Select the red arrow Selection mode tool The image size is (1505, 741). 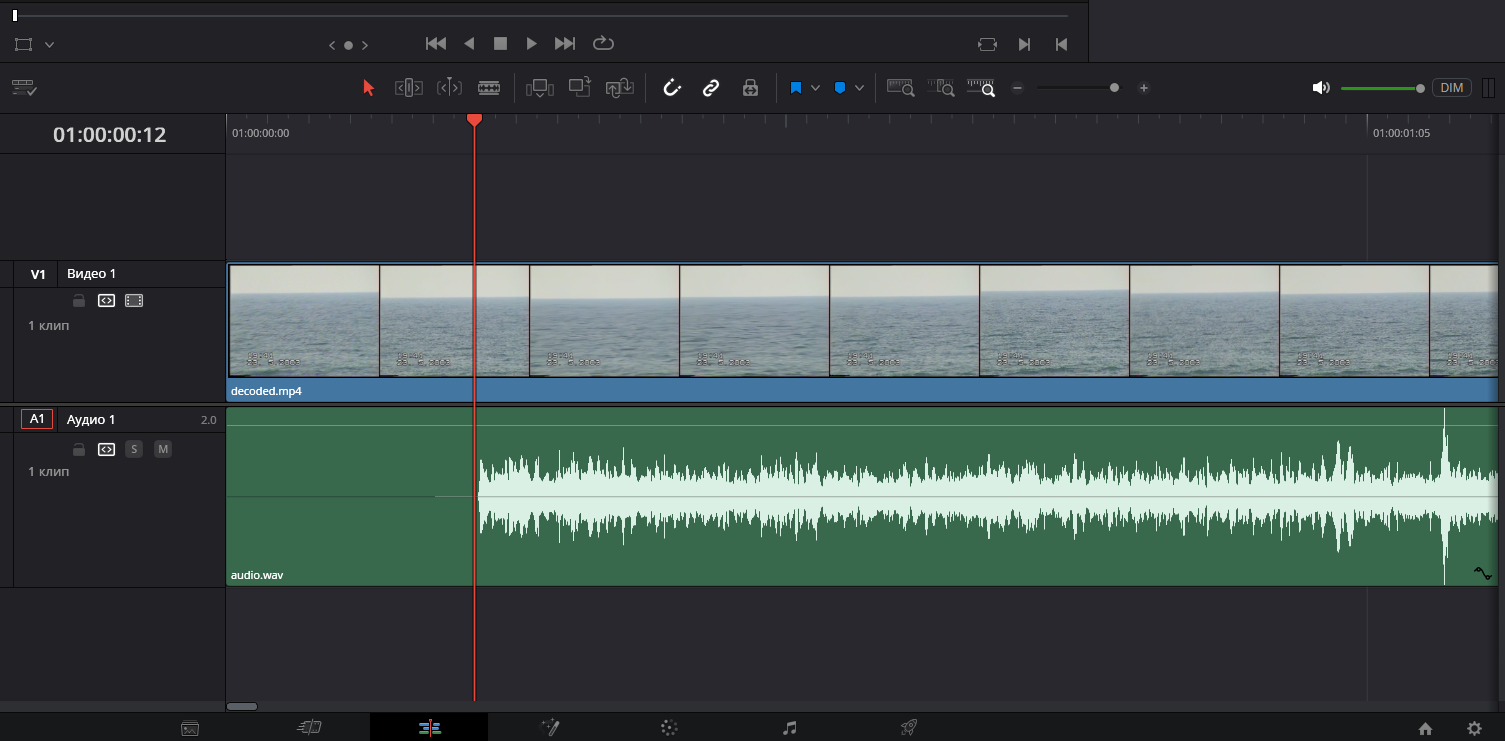(x=368, y=88)
